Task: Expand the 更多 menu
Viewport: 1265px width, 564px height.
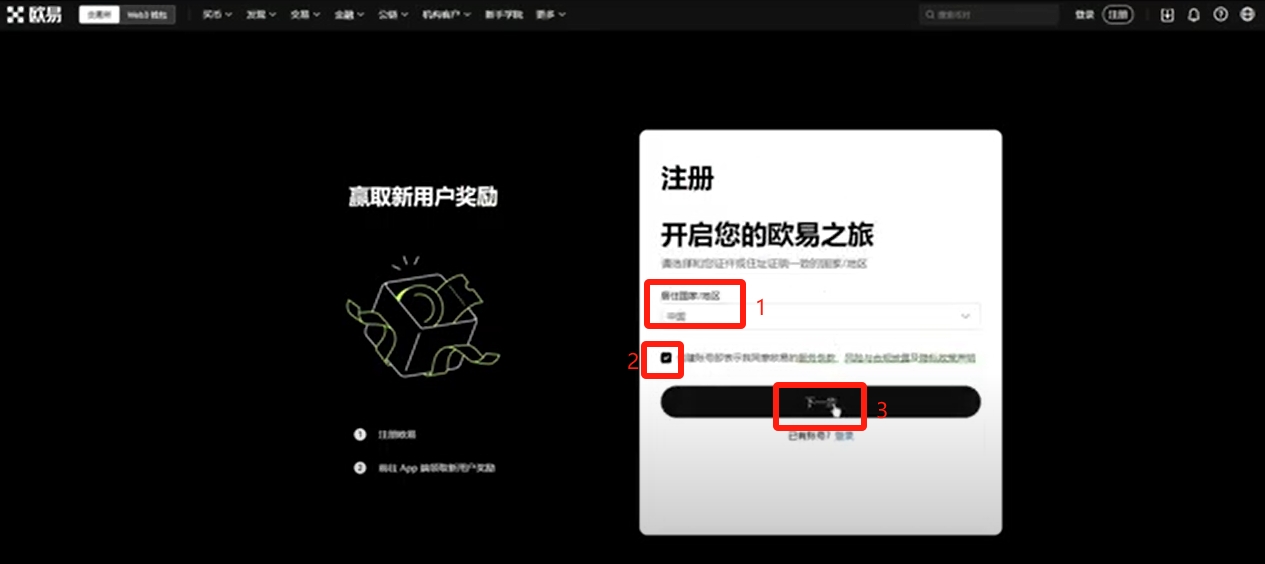Action: pyautogui.click(x=550, y=15)
